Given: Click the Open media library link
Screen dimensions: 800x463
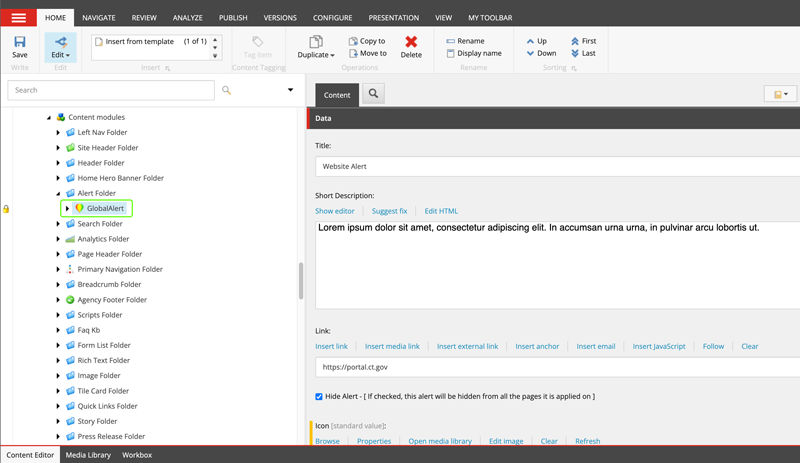Looking at the screenshot, I should click(x=440, y=441).
